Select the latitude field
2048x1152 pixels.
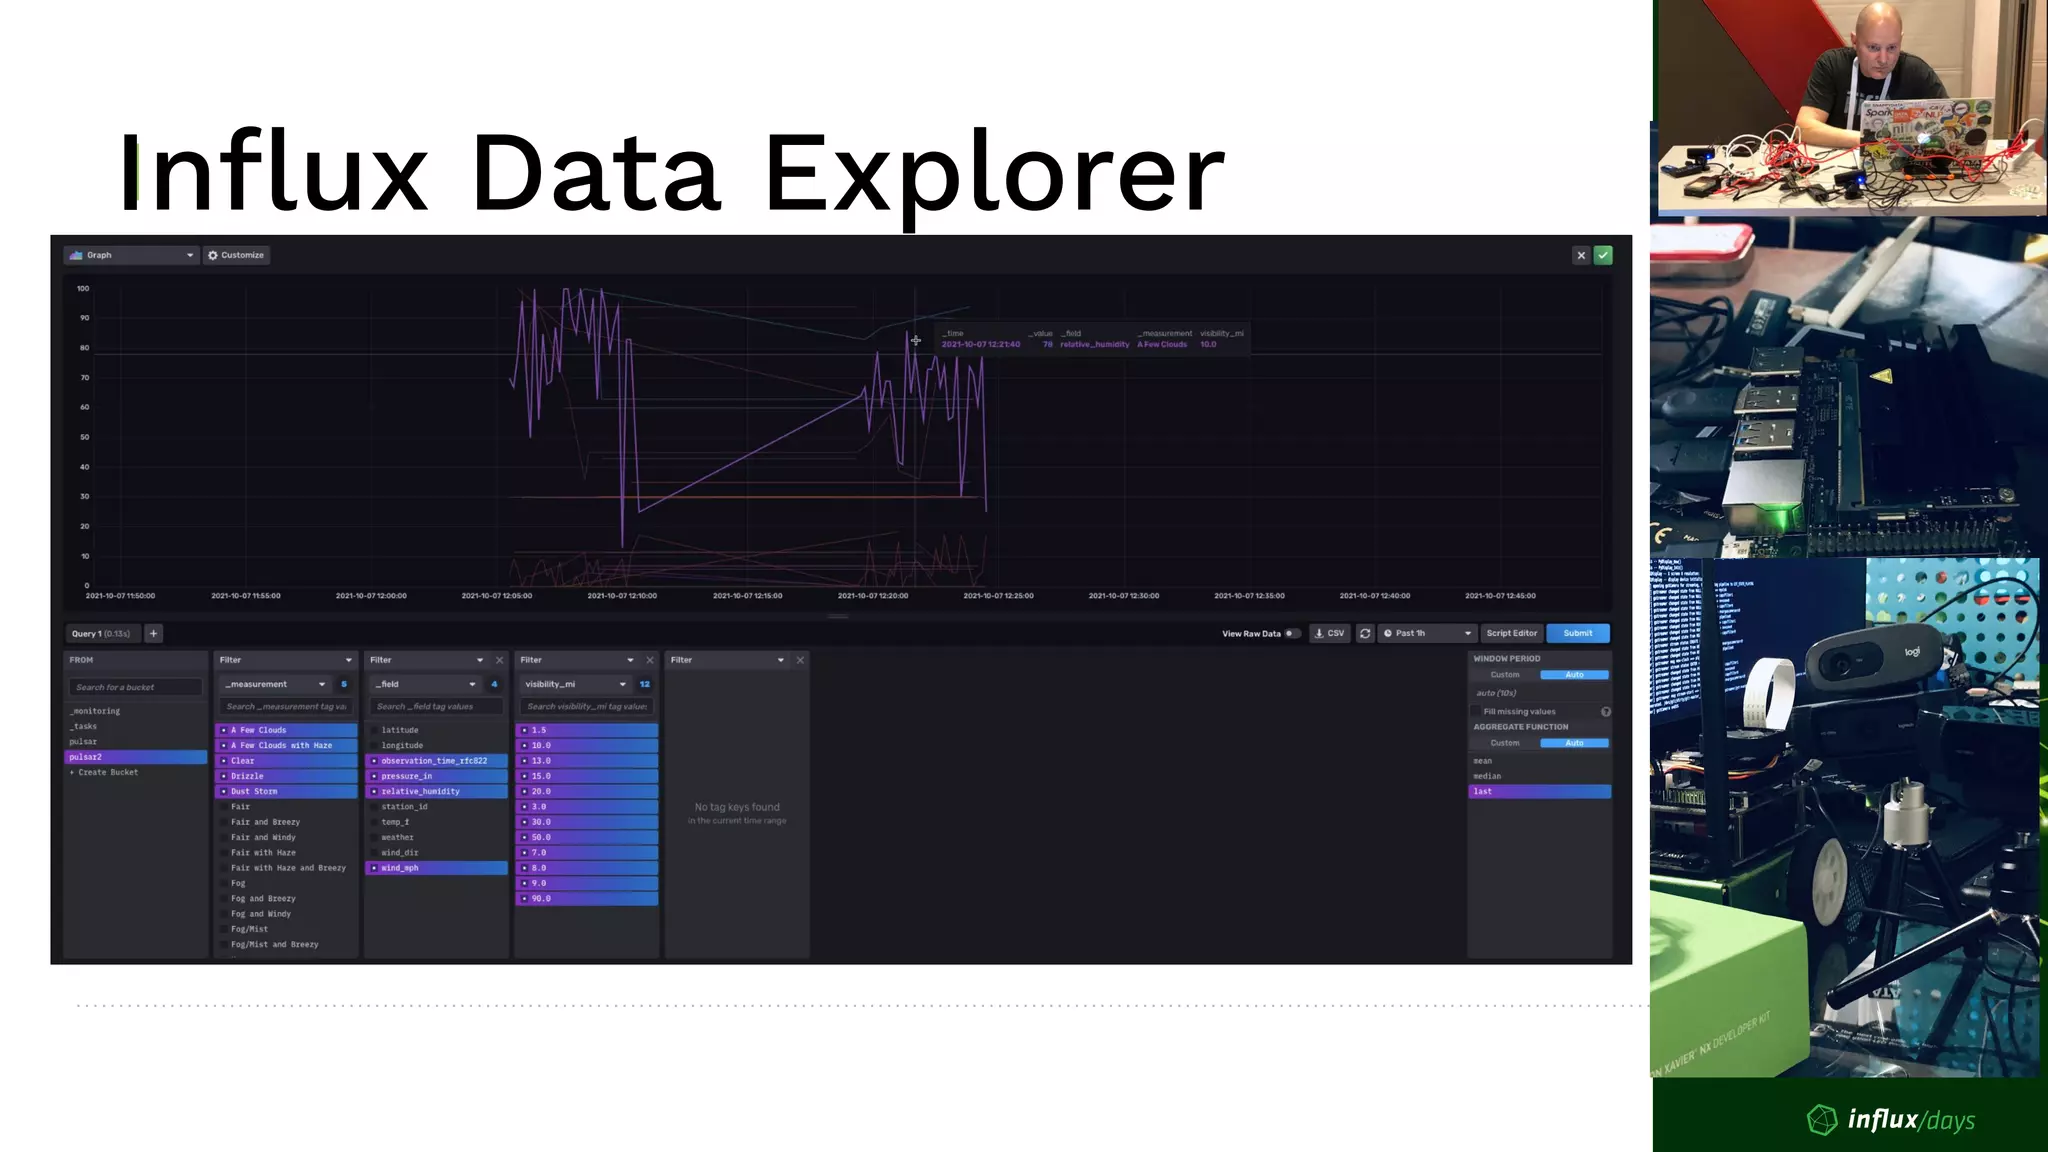[x=437, y=730]
